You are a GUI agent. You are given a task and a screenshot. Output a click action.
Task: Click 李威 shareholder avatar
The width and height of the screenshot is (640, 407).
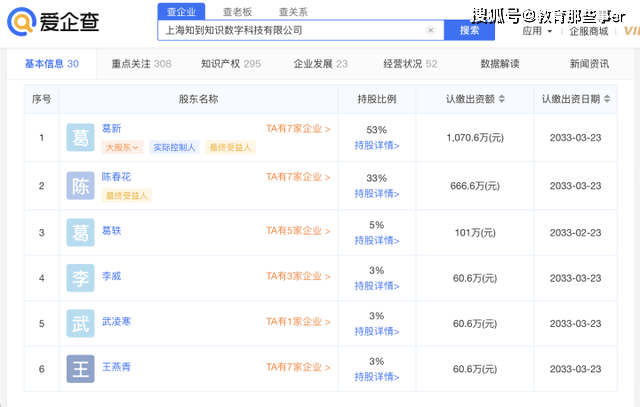pos(81,277)
